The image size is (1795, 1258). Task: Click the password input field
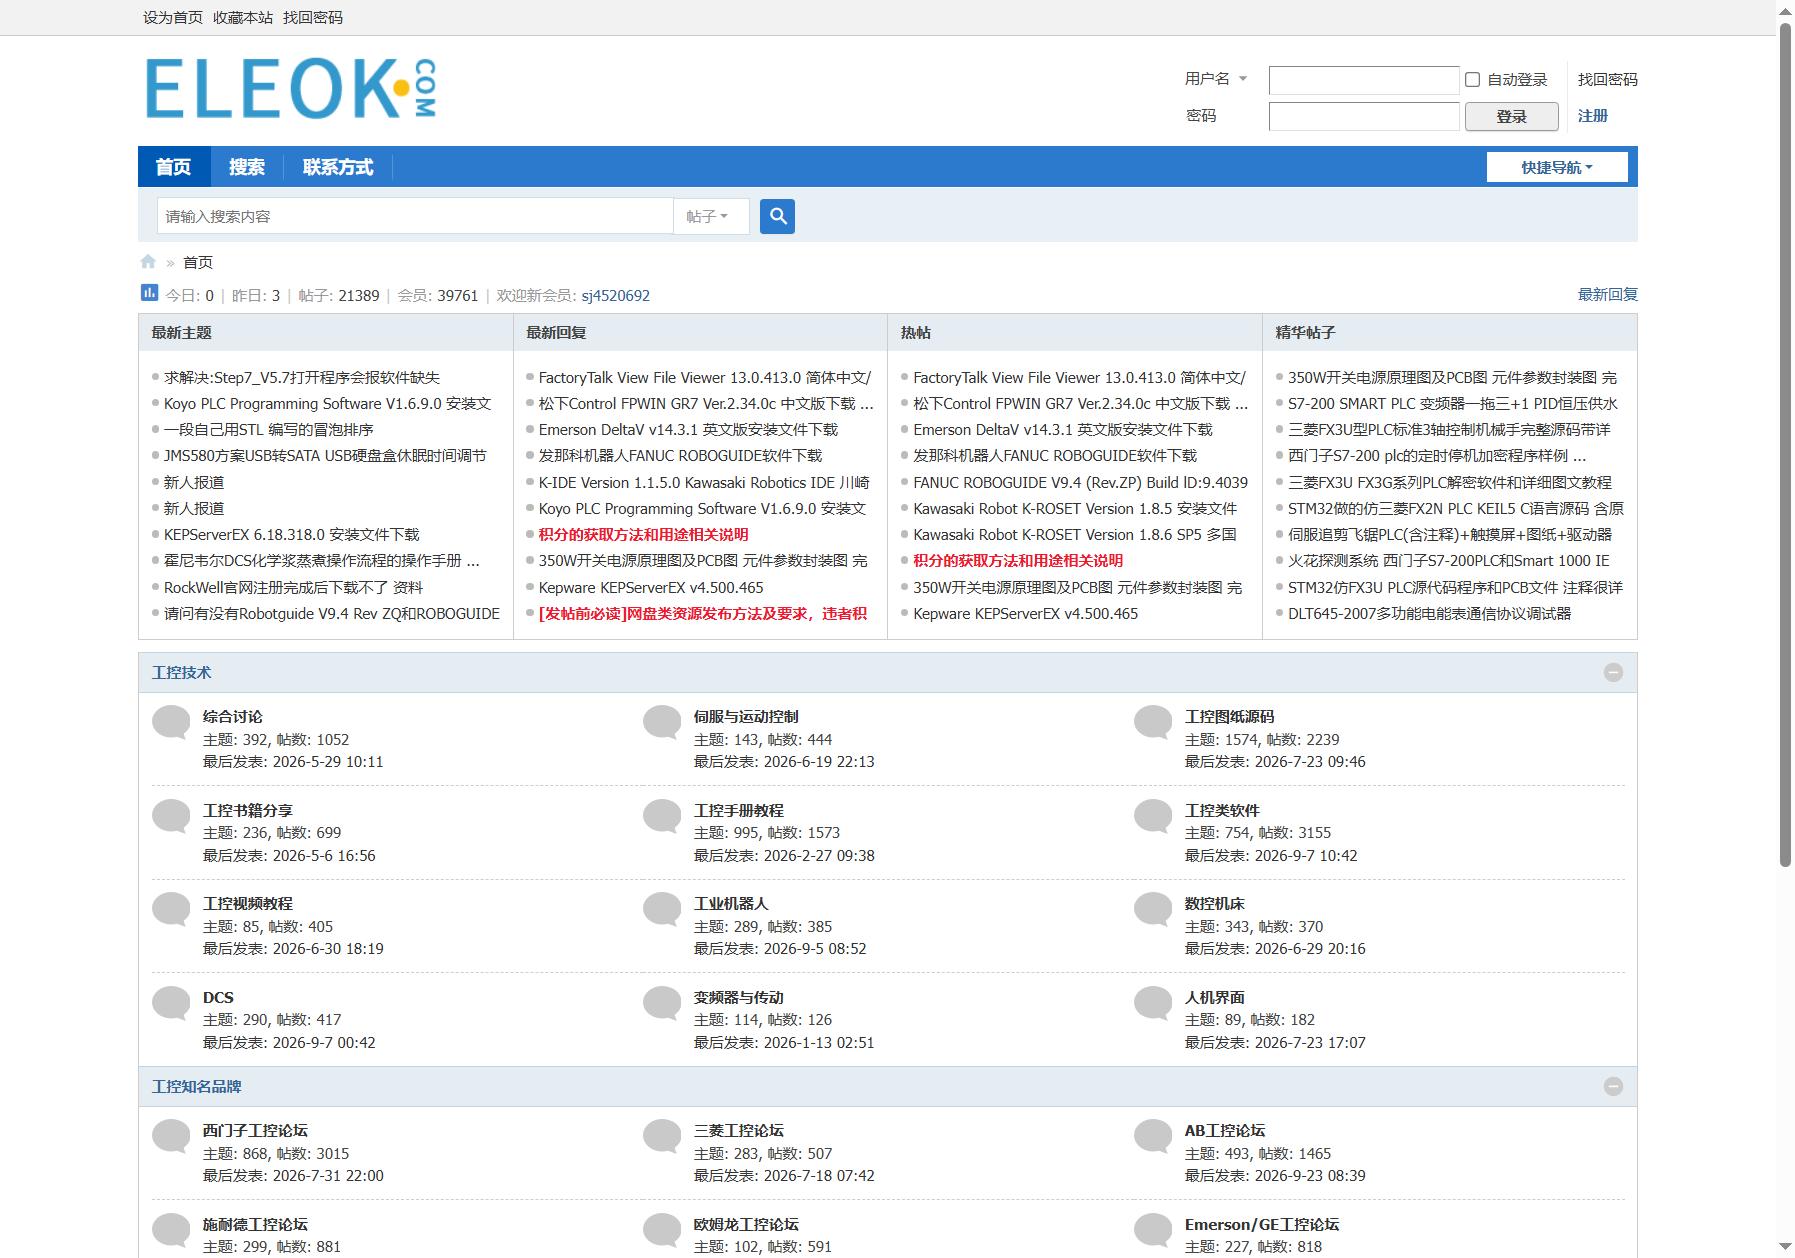tap(1364, 116)
